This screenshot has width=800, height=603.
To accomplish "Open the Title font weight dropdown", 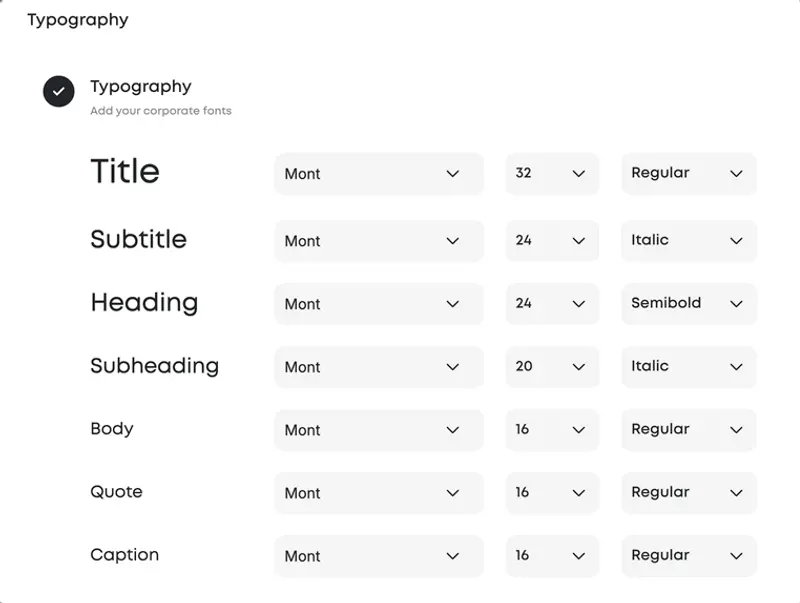I will (x=688, y=174).
